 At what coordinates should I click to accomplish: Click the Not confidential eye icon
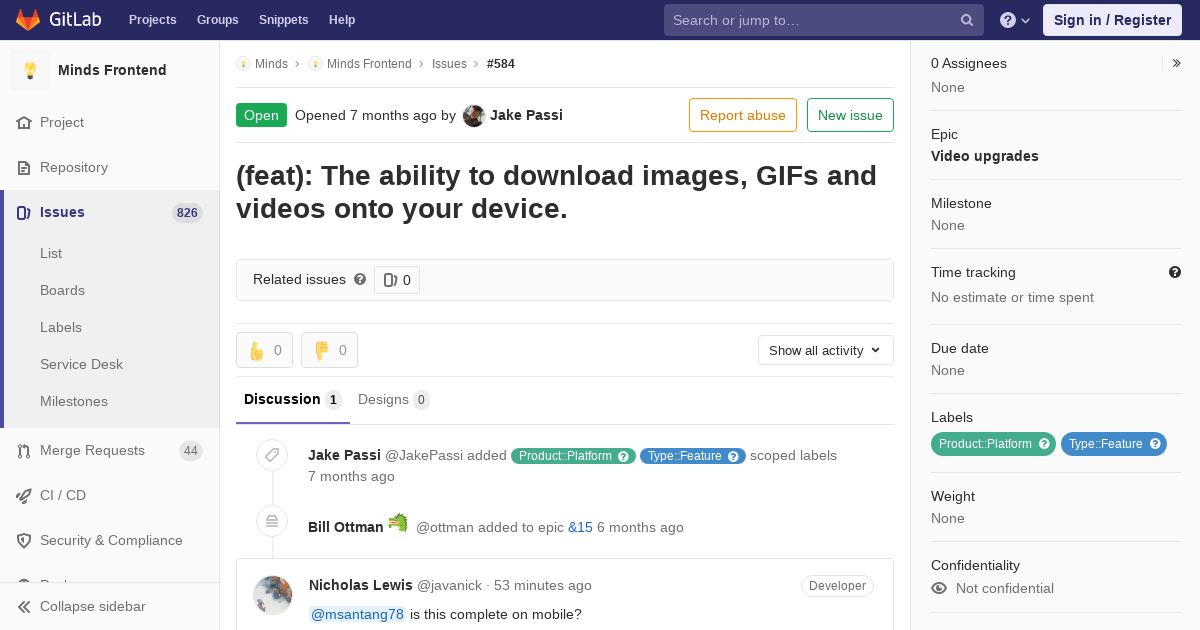coord(939,588)
